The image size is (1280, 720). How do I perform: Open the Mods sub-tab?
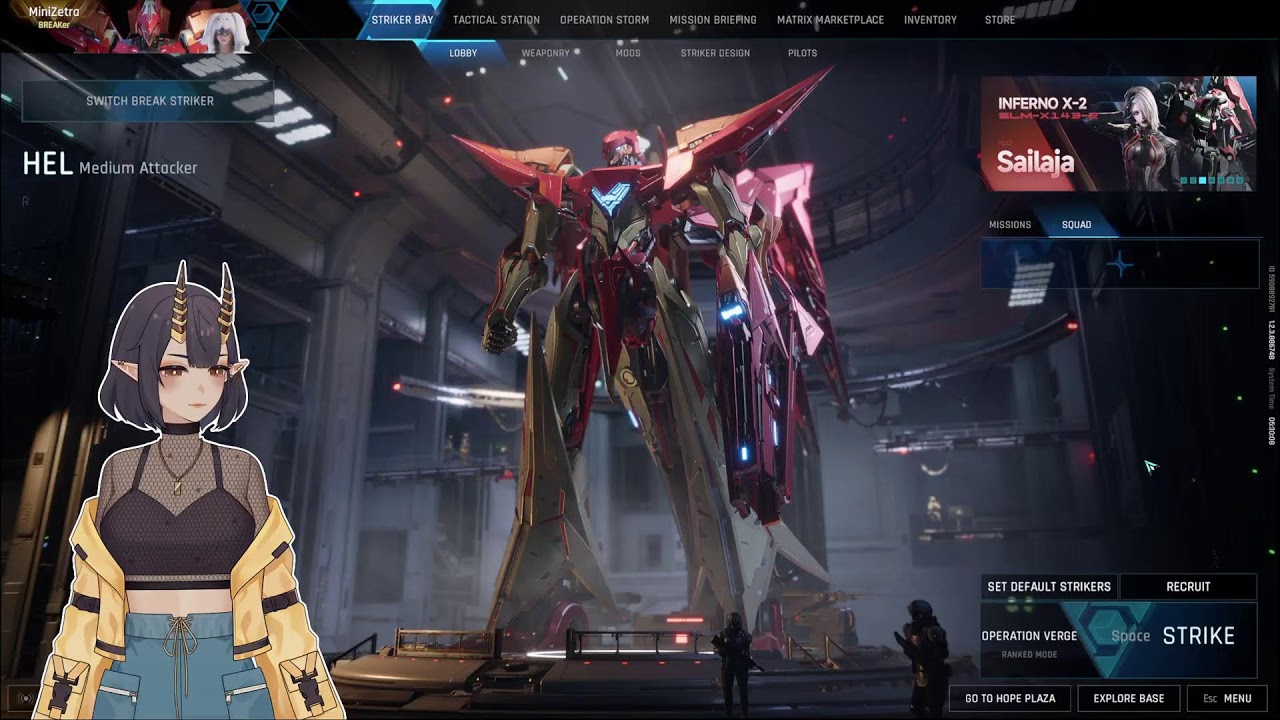coord(628,53)
